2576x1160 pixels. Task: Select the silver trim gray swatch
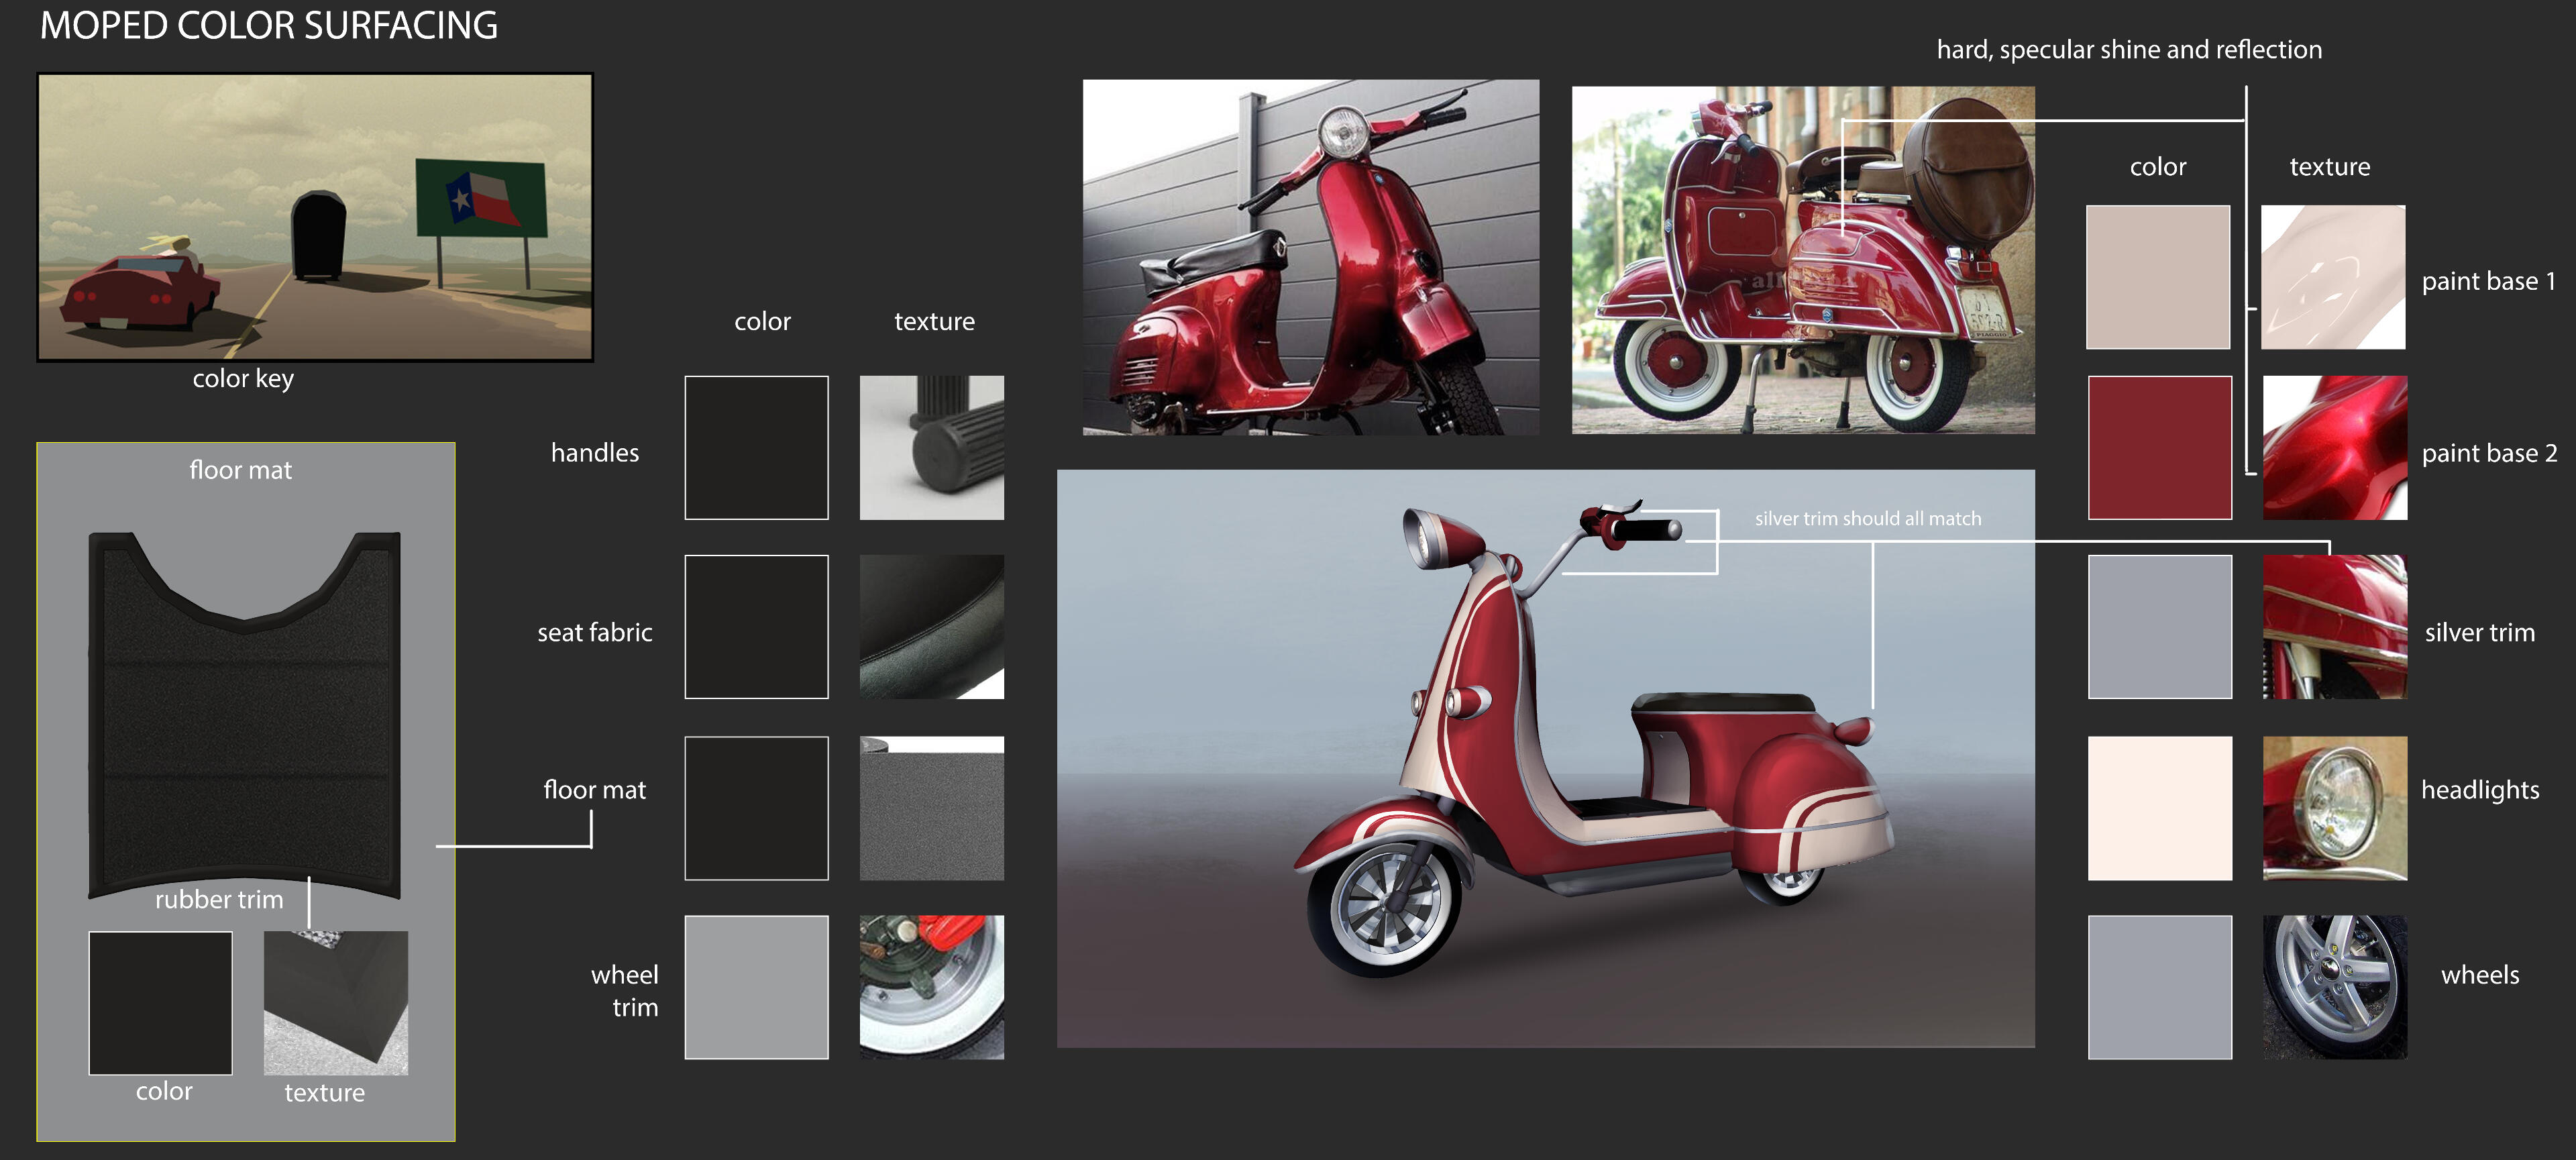2159,627
